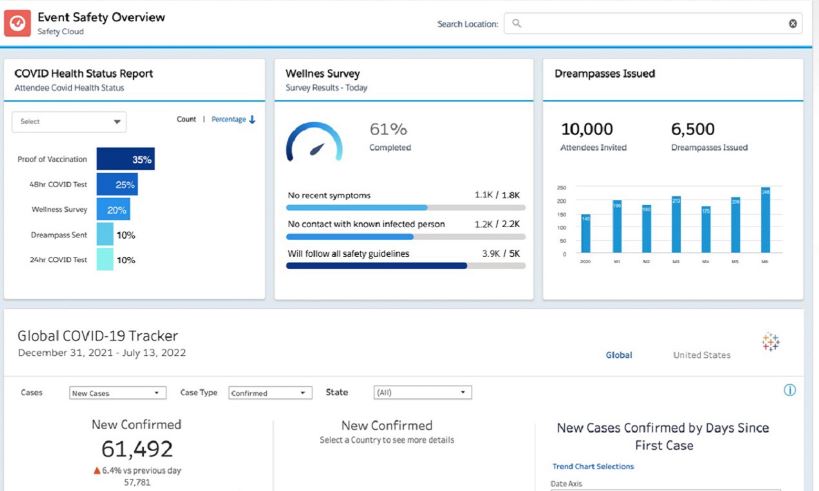
Task: Click the Date Axis label
Action: click(x=566, y=484)
